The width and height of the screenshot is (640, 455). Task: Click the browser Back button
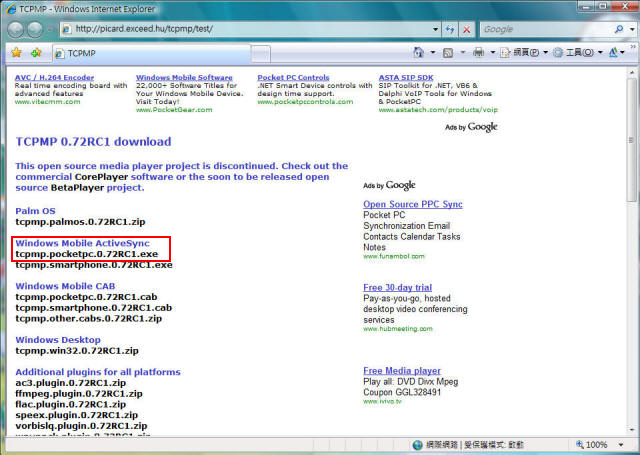[16, 29]
